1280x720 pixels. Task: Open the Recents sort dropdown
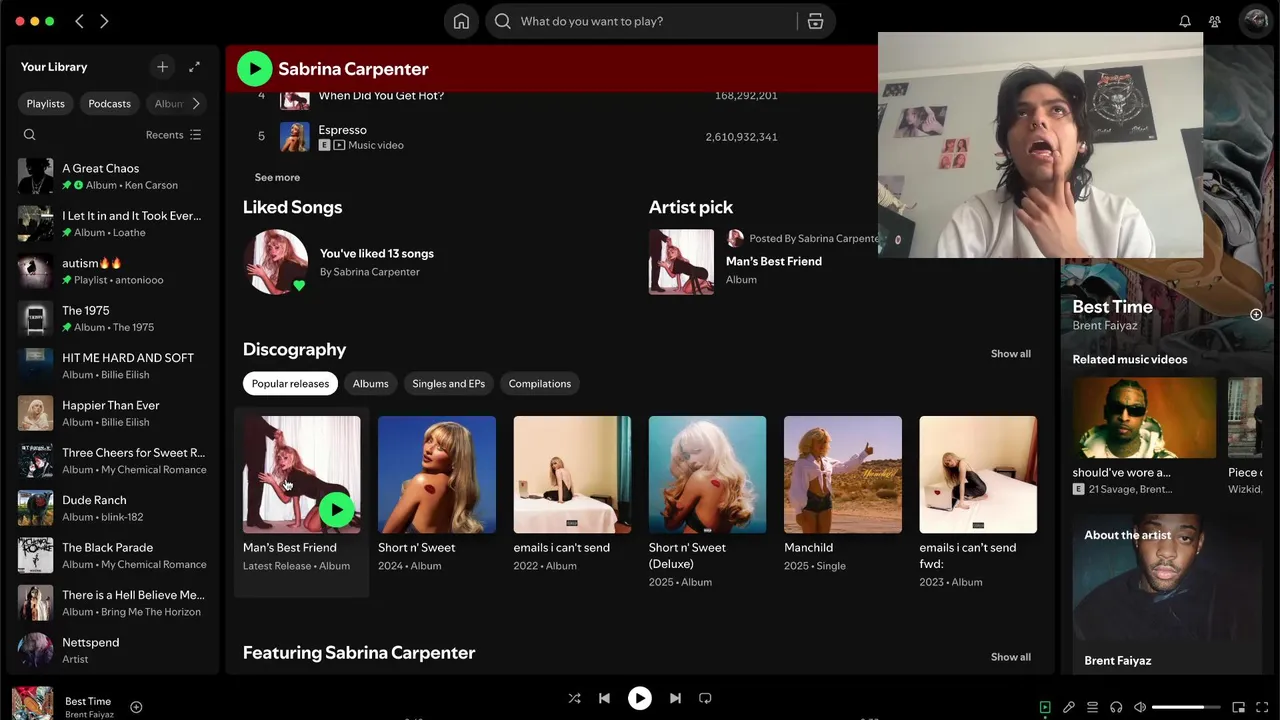173,135
